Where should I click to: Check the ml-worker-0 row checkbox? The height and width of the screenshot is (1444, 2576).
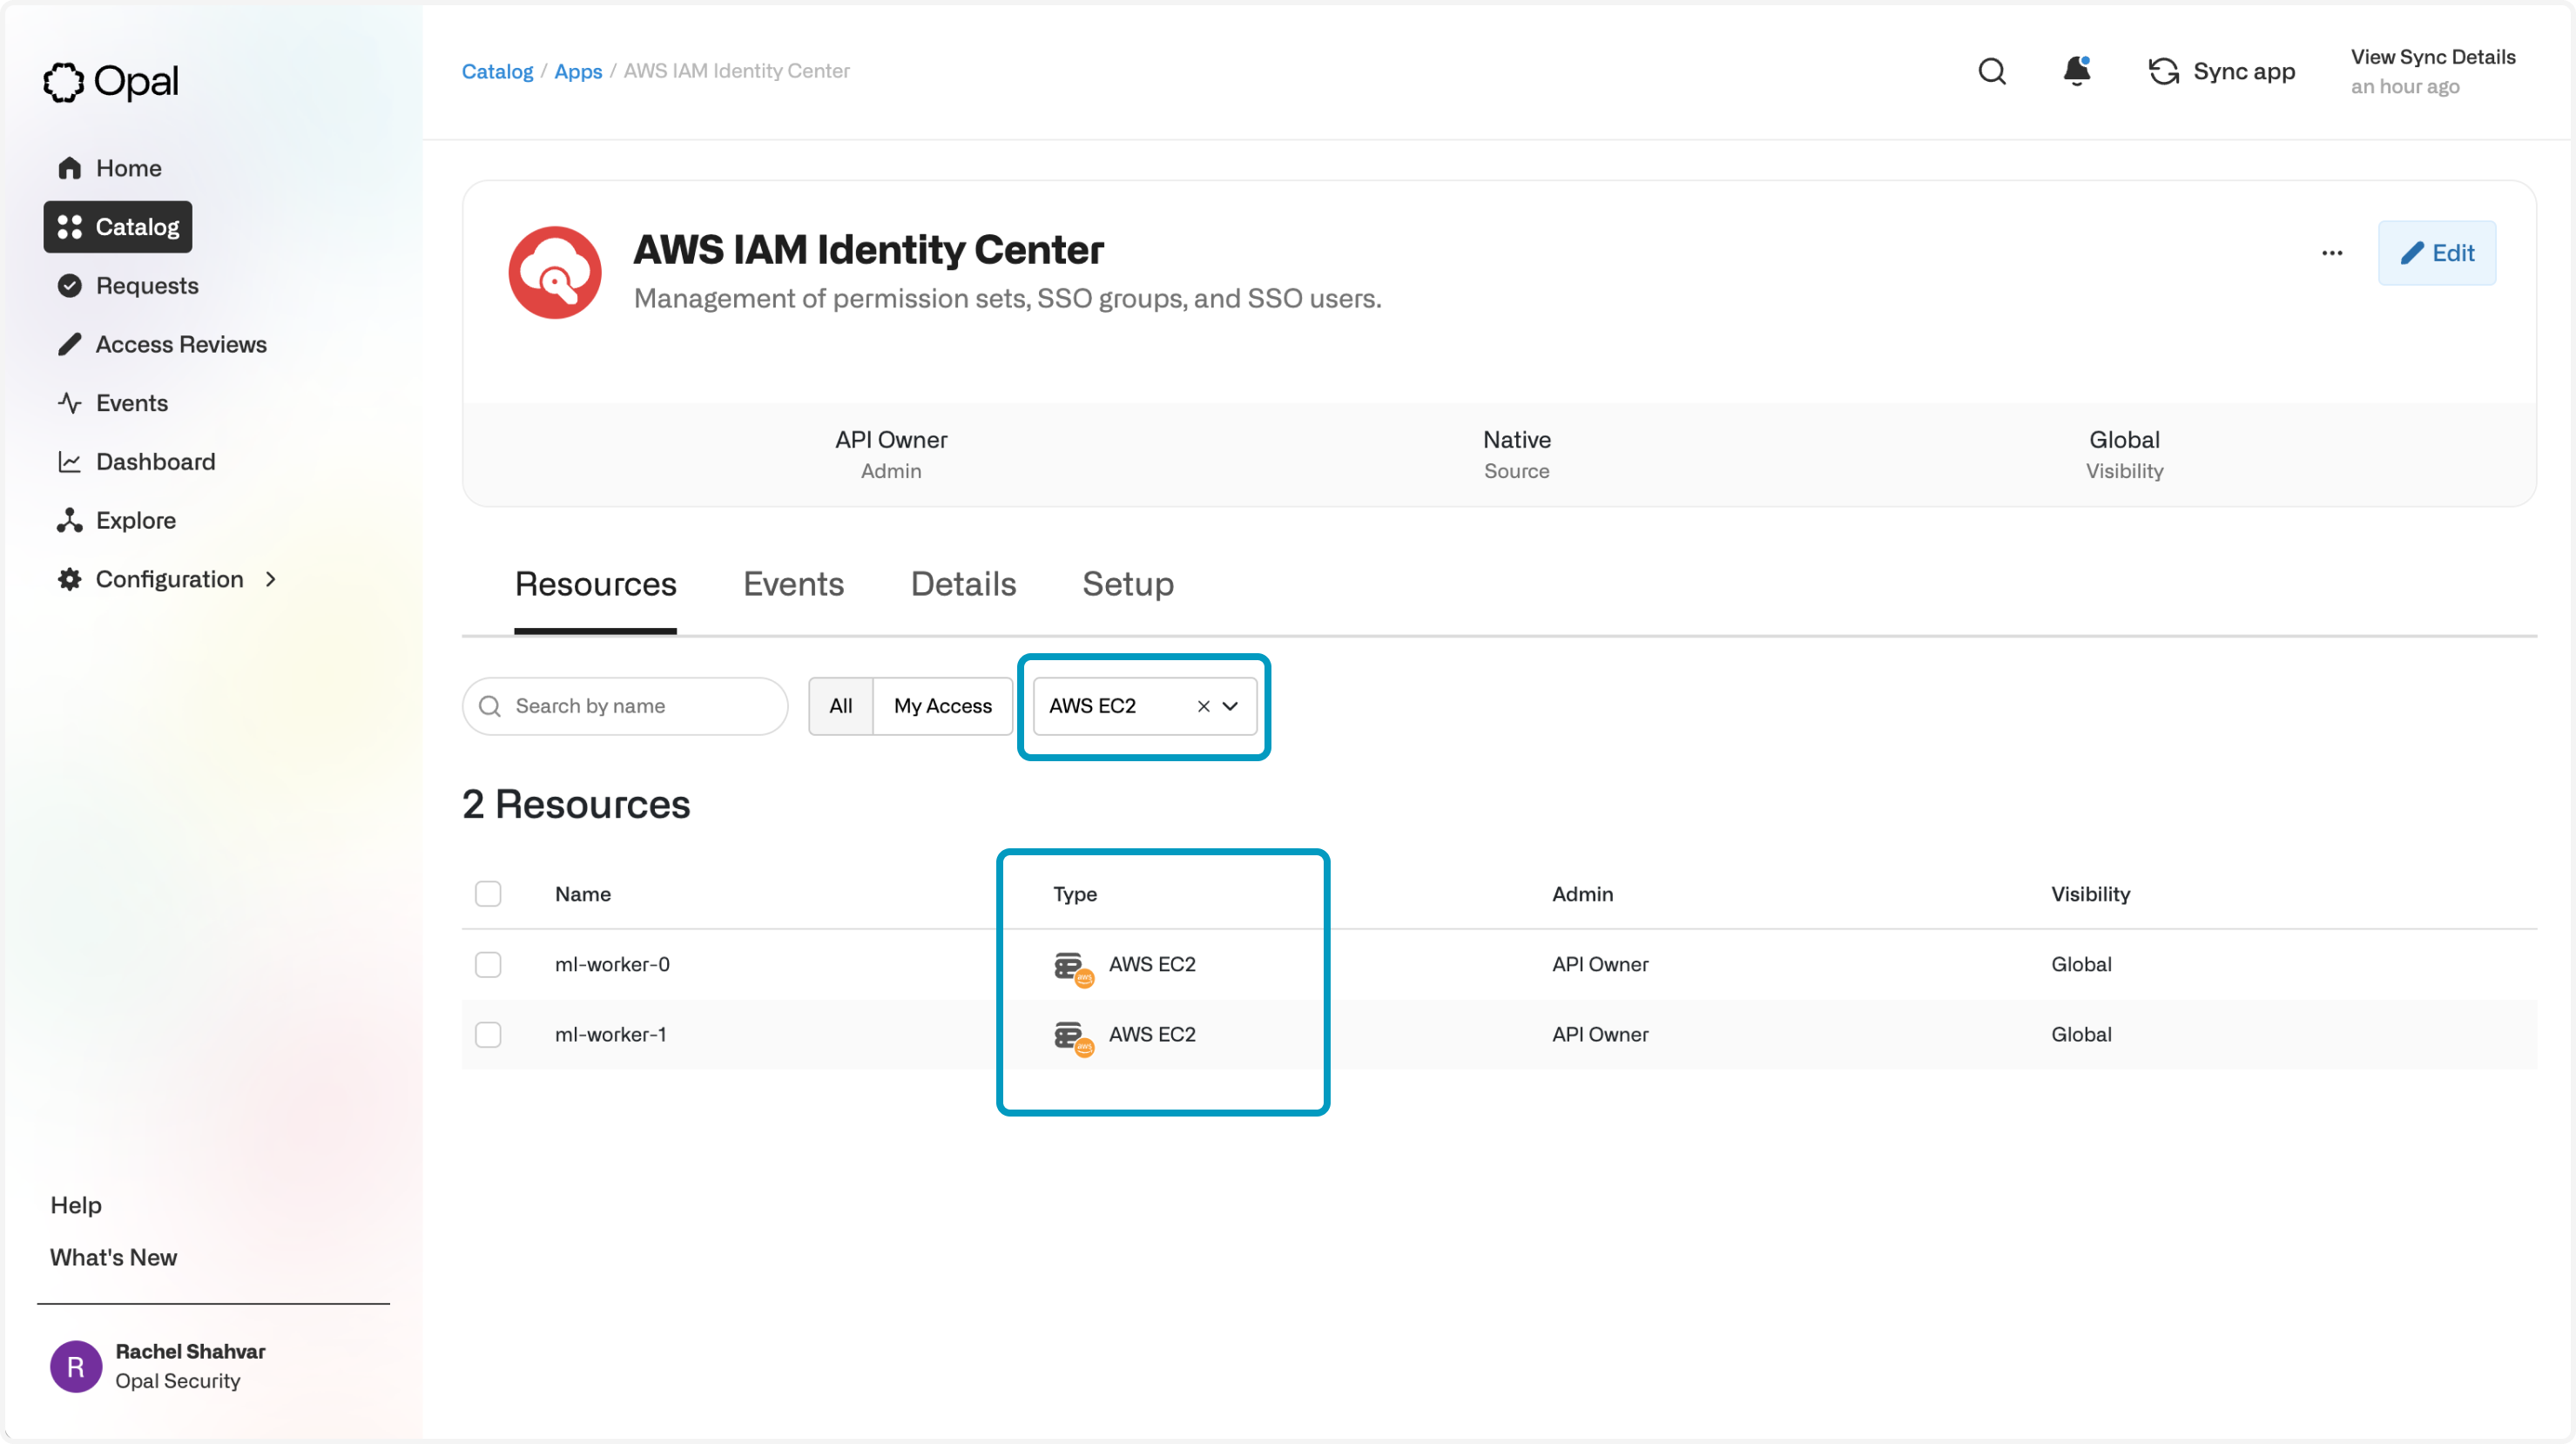(x=488, y=964)
